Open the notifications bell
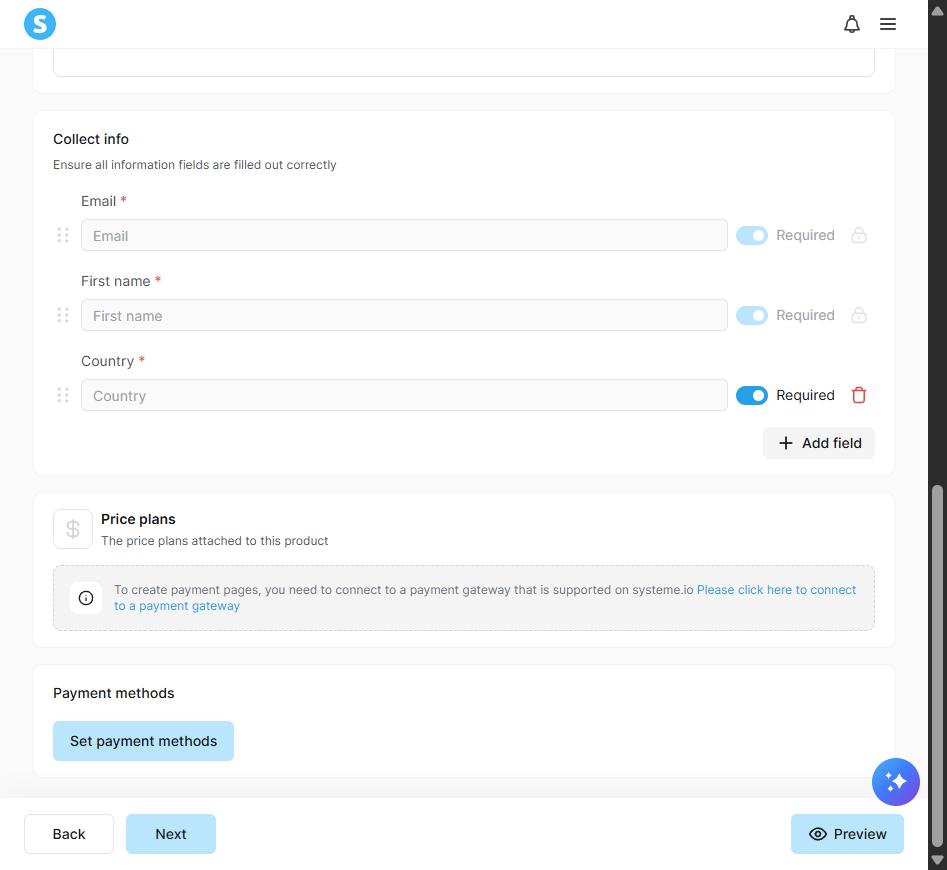The height and width of the screenshot is (870, 947). (852, 24)
